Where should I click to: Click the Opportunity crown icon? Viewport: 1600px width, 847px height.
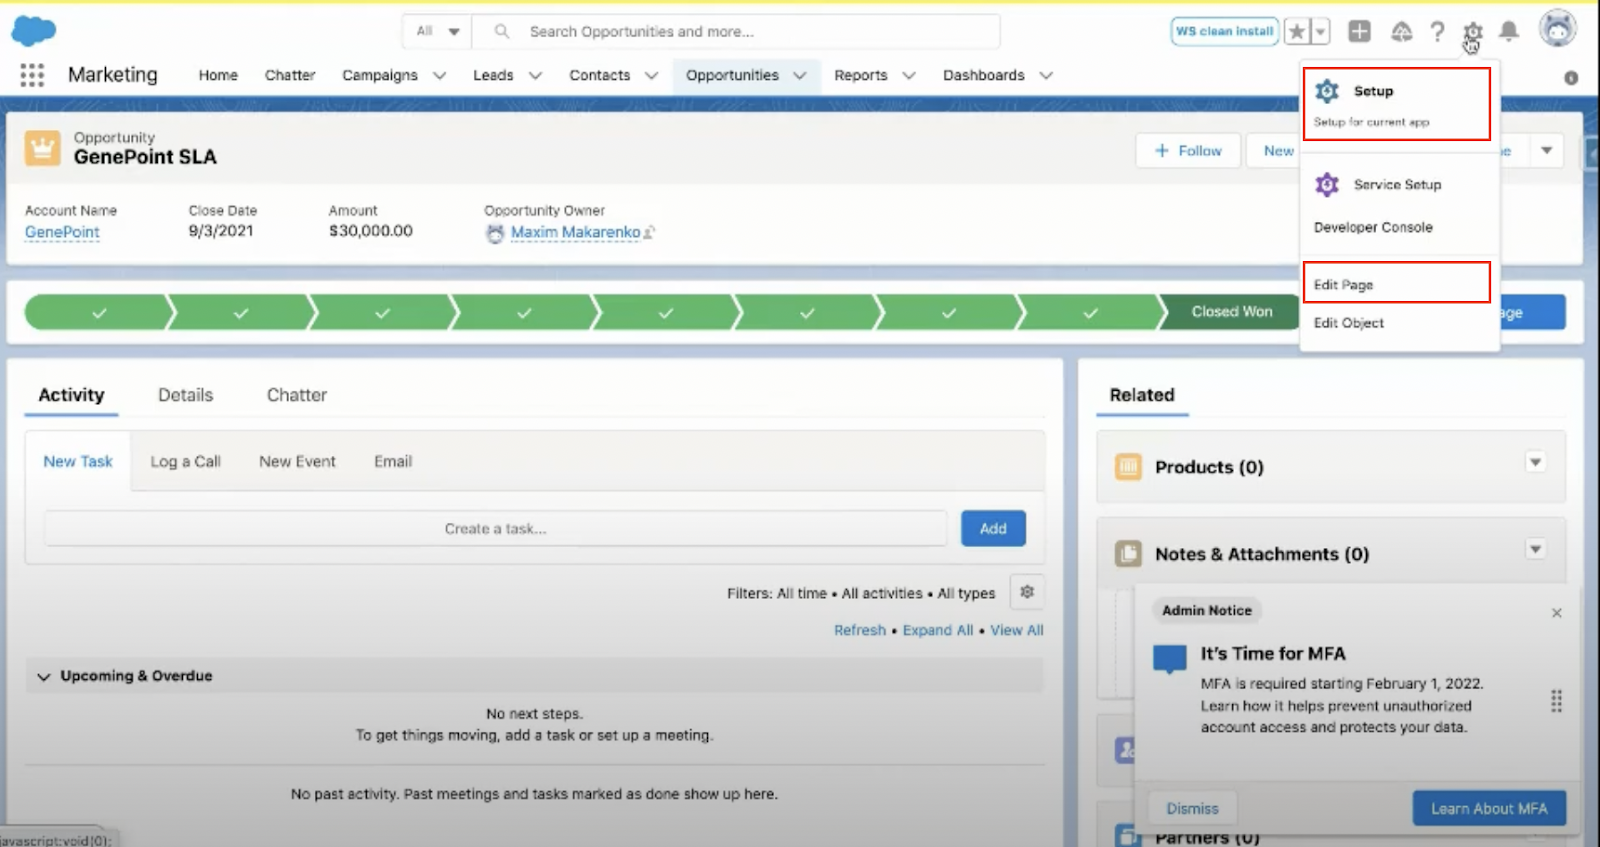pyautogui.click(x=42, y=148)
